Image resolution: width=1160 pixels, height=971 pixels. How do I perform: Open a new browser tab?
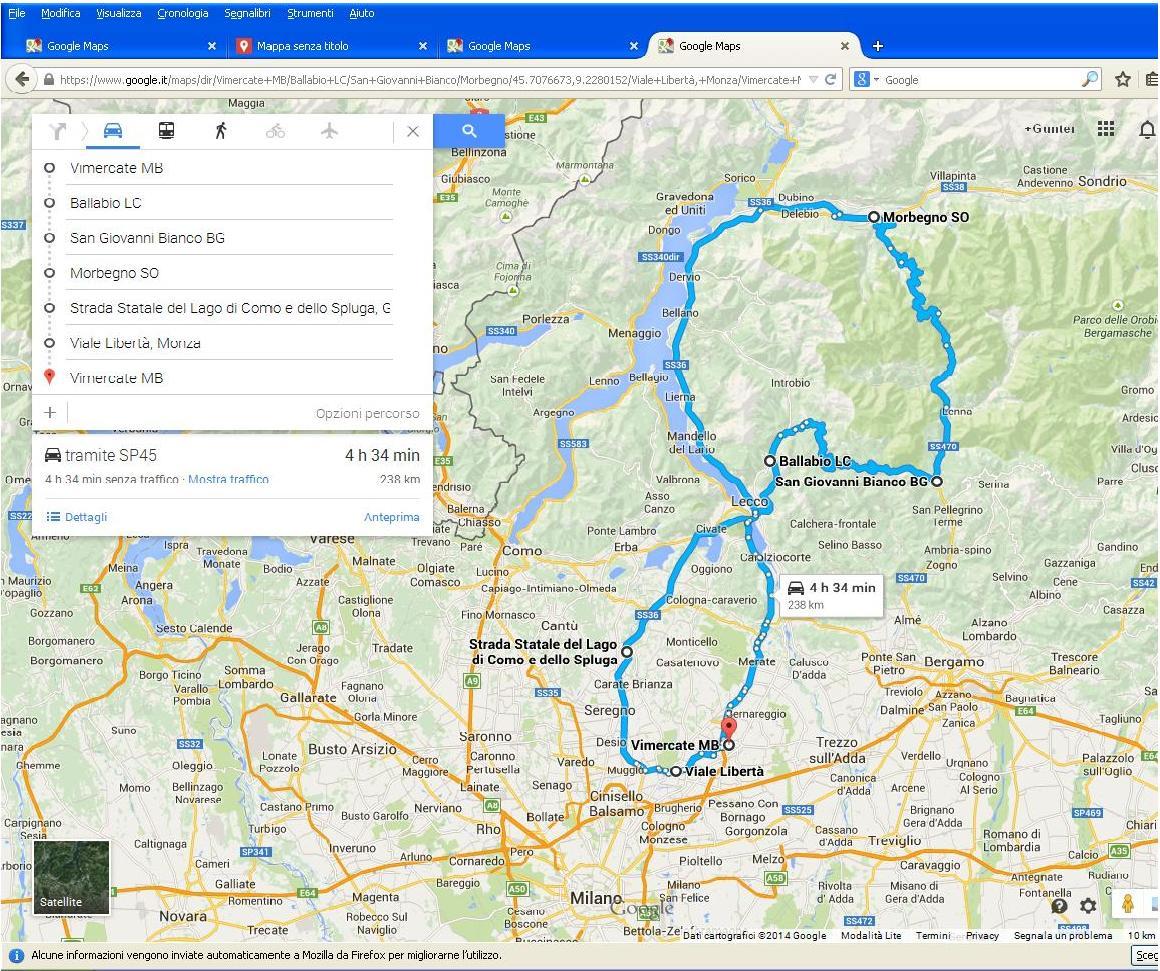[x=878, y=46]
